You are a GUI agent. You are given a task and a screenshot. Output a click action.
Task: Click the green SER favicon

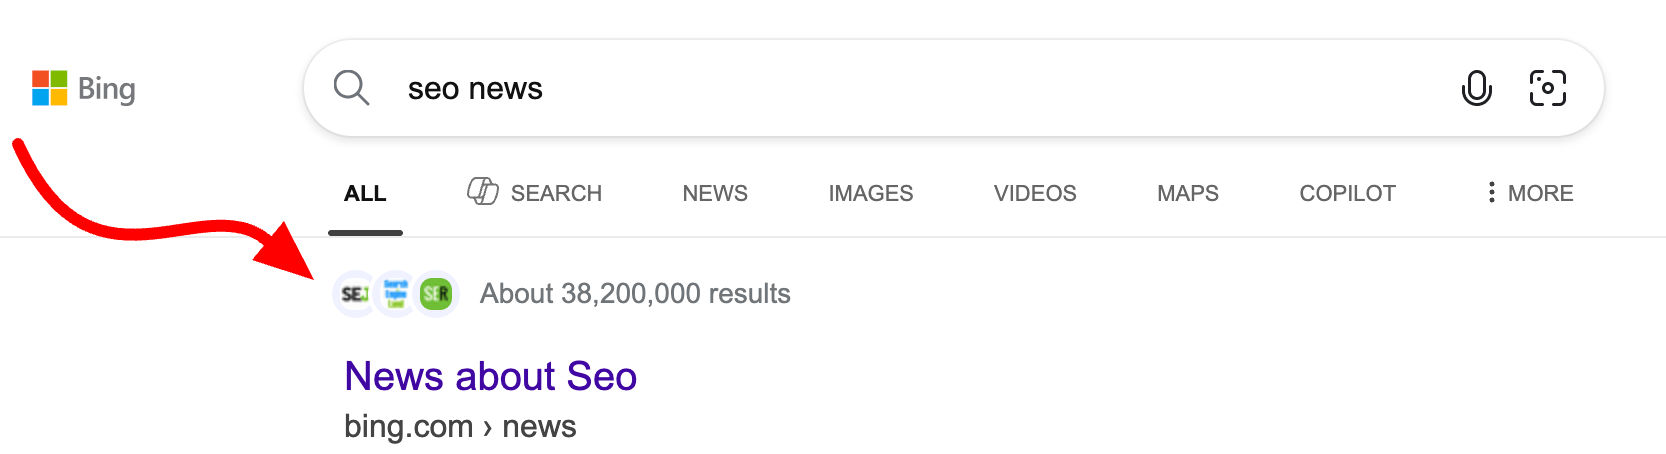436,294
